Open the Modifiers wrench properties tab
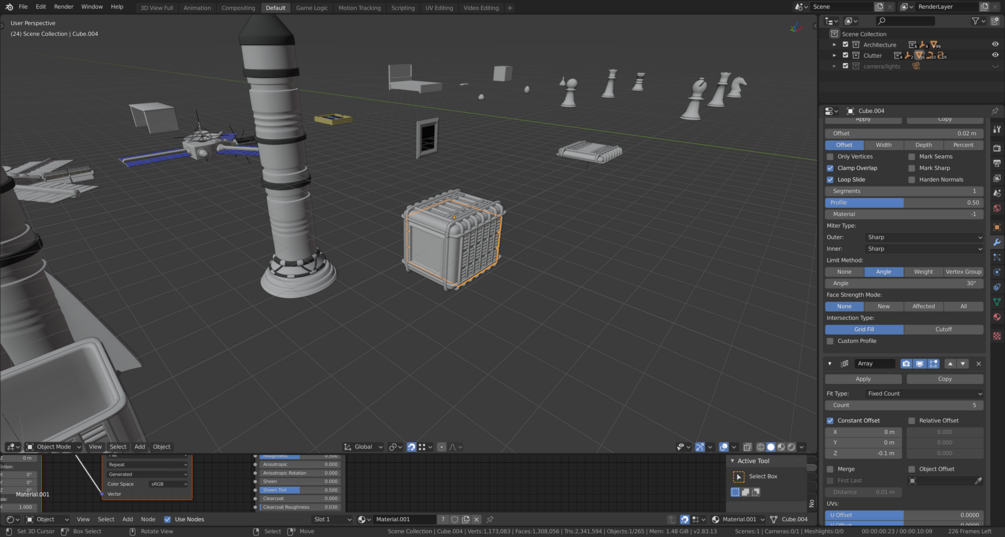This screenshot has width=1005, height=537. click(x=997, y=242)
